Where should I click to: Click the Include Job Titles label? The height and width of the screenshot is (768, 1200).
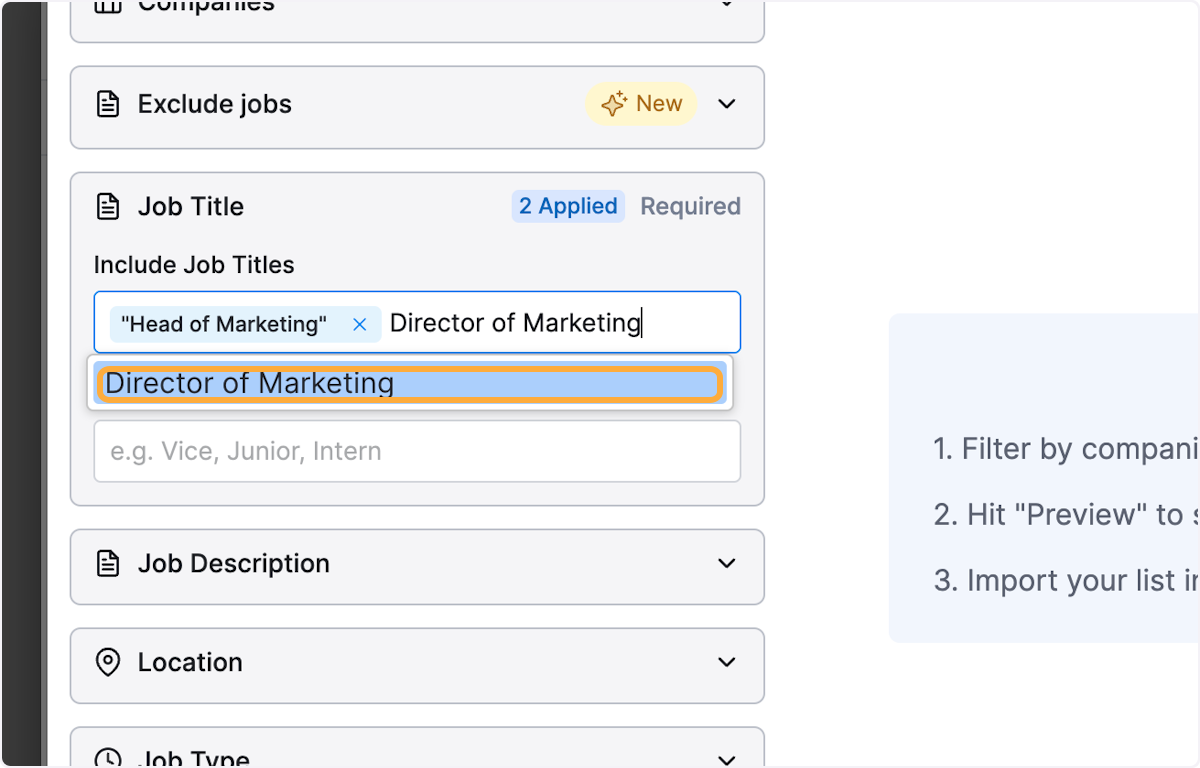[194, 265]
